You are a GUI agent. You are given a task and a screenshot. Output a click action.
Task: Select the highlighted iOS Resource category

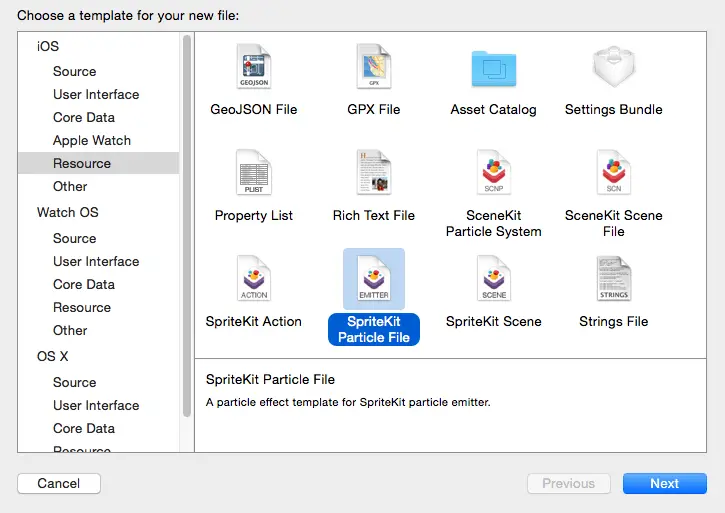(82, 163)
